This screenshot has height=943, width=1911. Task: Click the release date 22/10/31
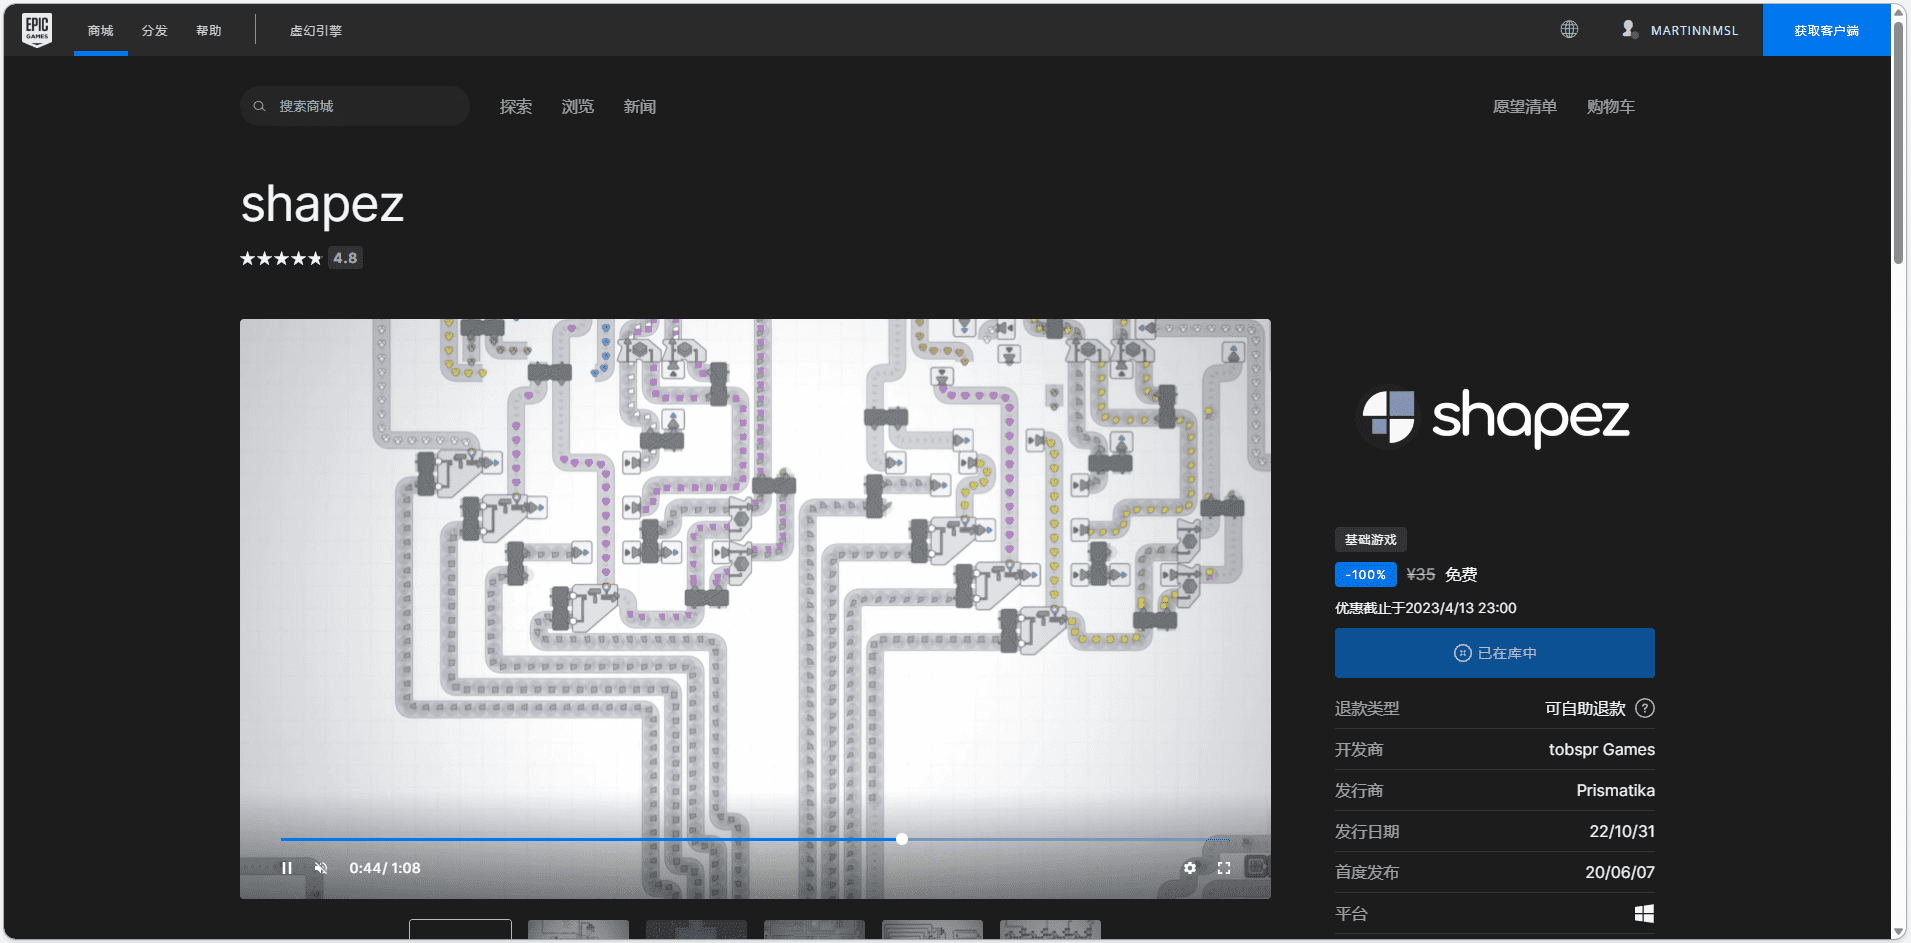[x=1621, y=831]
